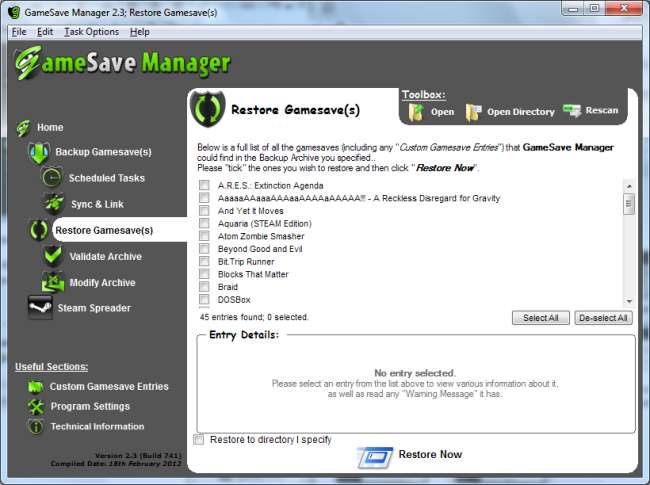This screenshot has width=650, height=485.
Task: Click the Toolbox Open folder icon
Action: tap(416, 112)
